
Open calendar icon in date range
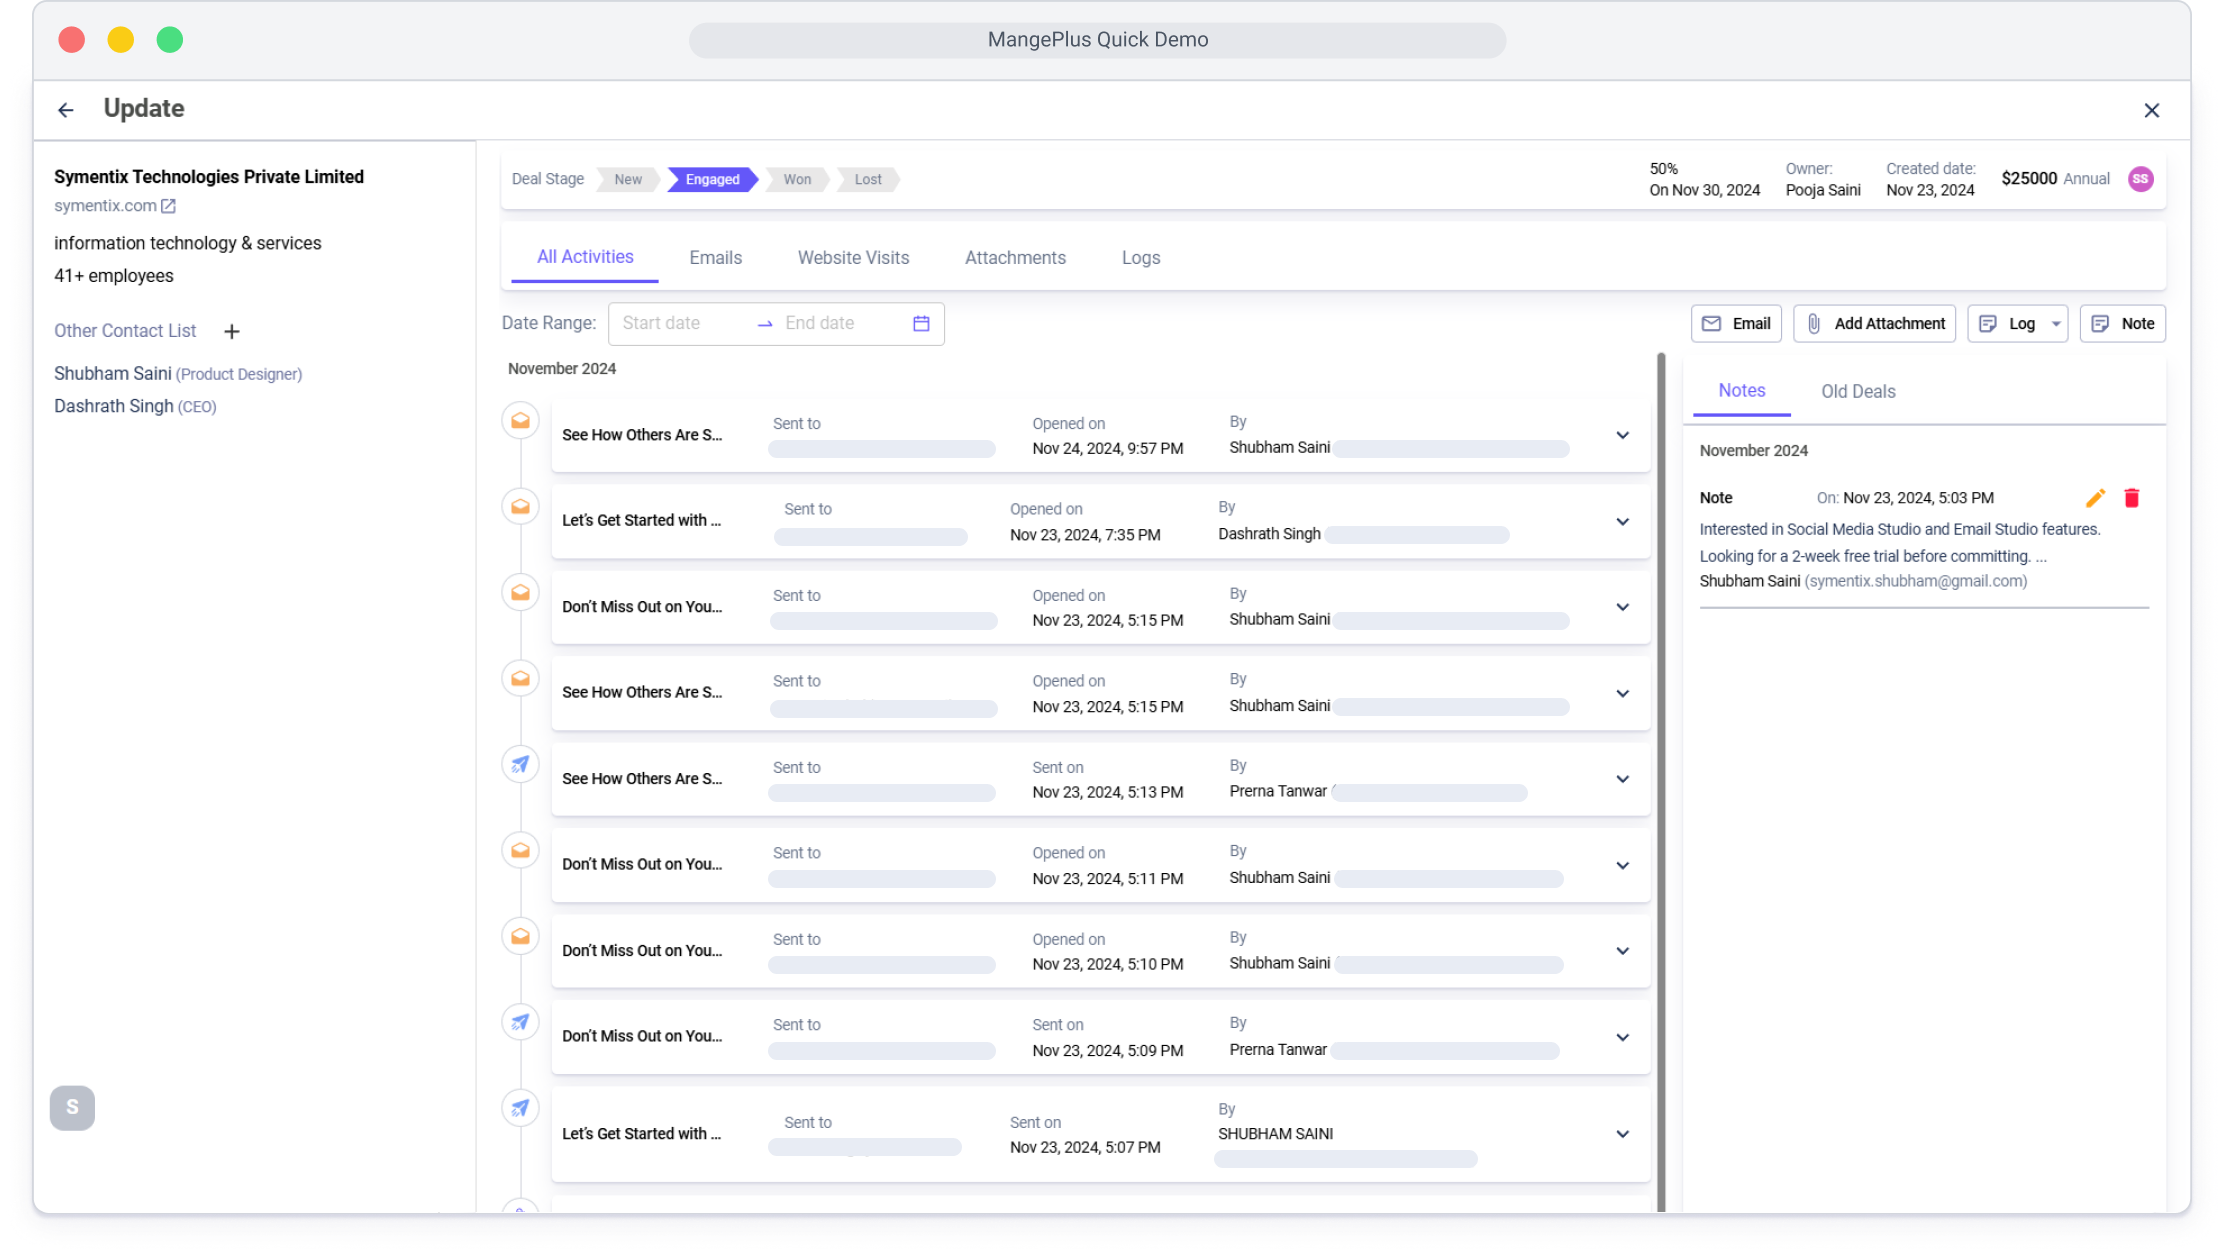(921, 324)
